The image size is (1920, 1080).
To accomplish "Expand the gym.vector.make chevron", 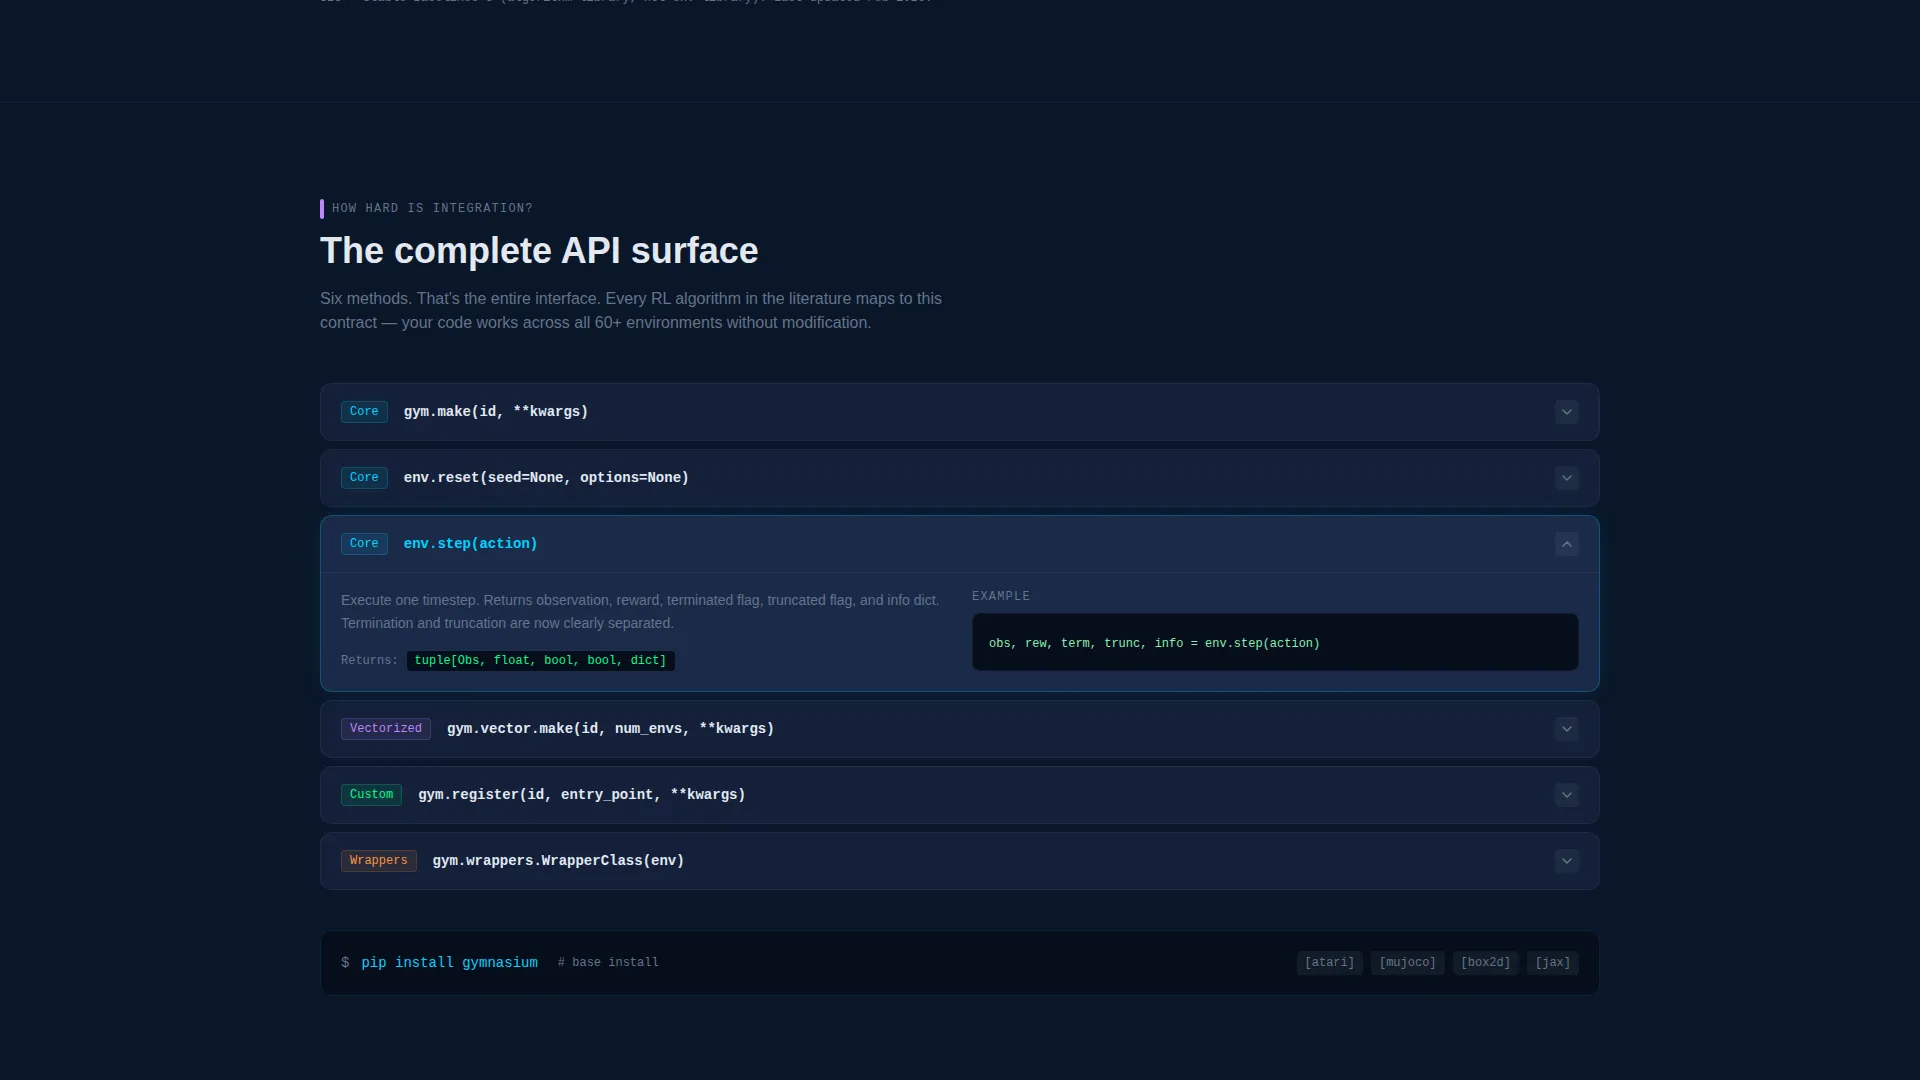I will [x=1567, y=729].
